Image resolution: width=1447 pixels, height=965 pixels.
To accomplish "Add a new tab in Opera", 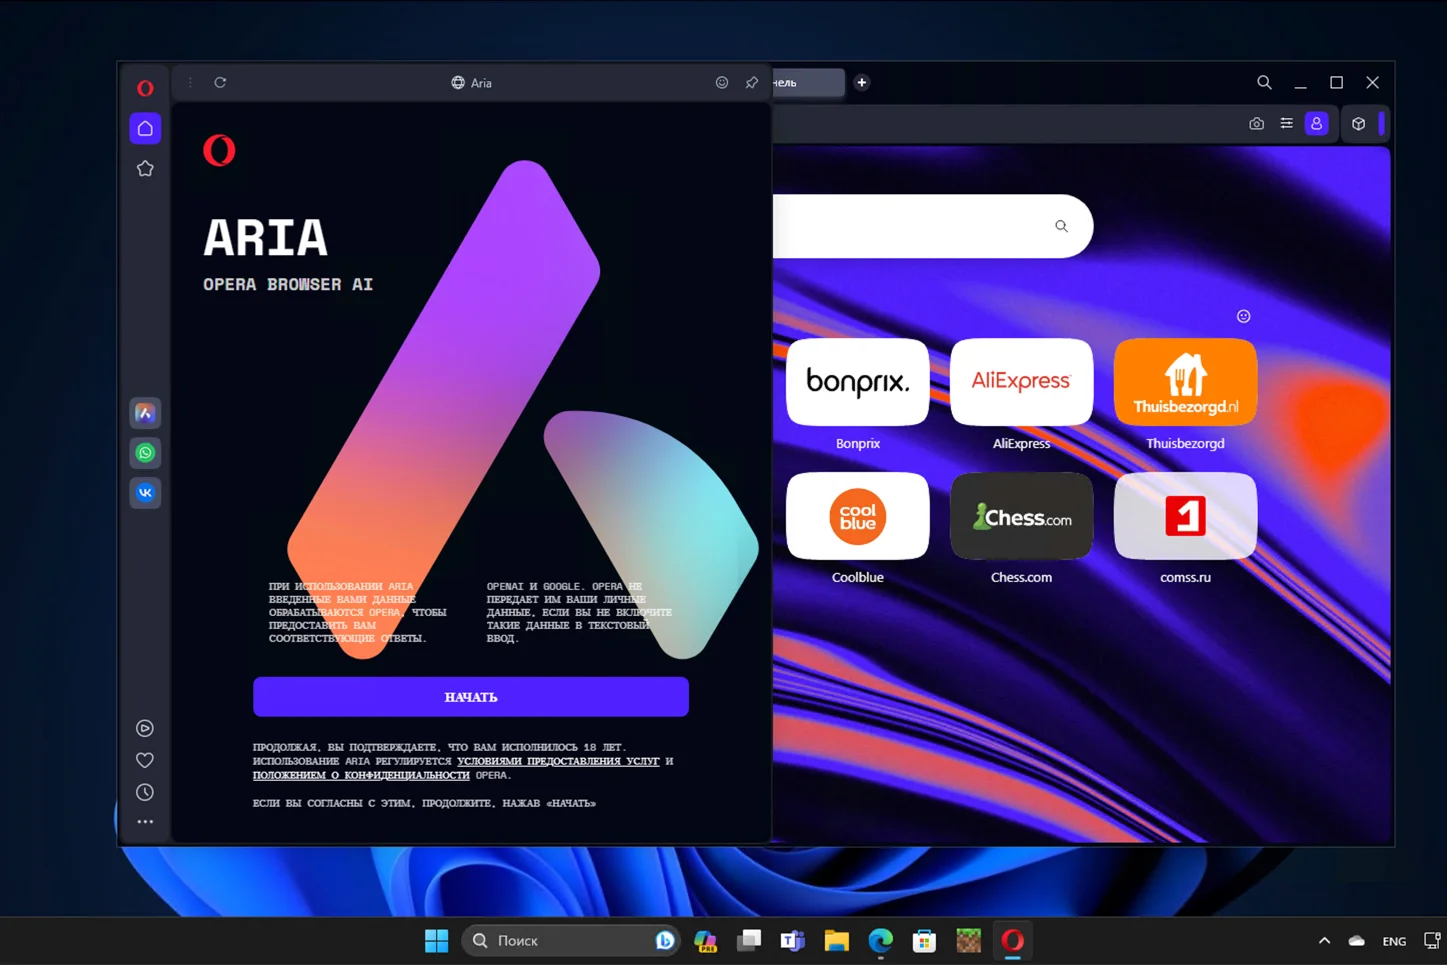I will click(862, 83).
